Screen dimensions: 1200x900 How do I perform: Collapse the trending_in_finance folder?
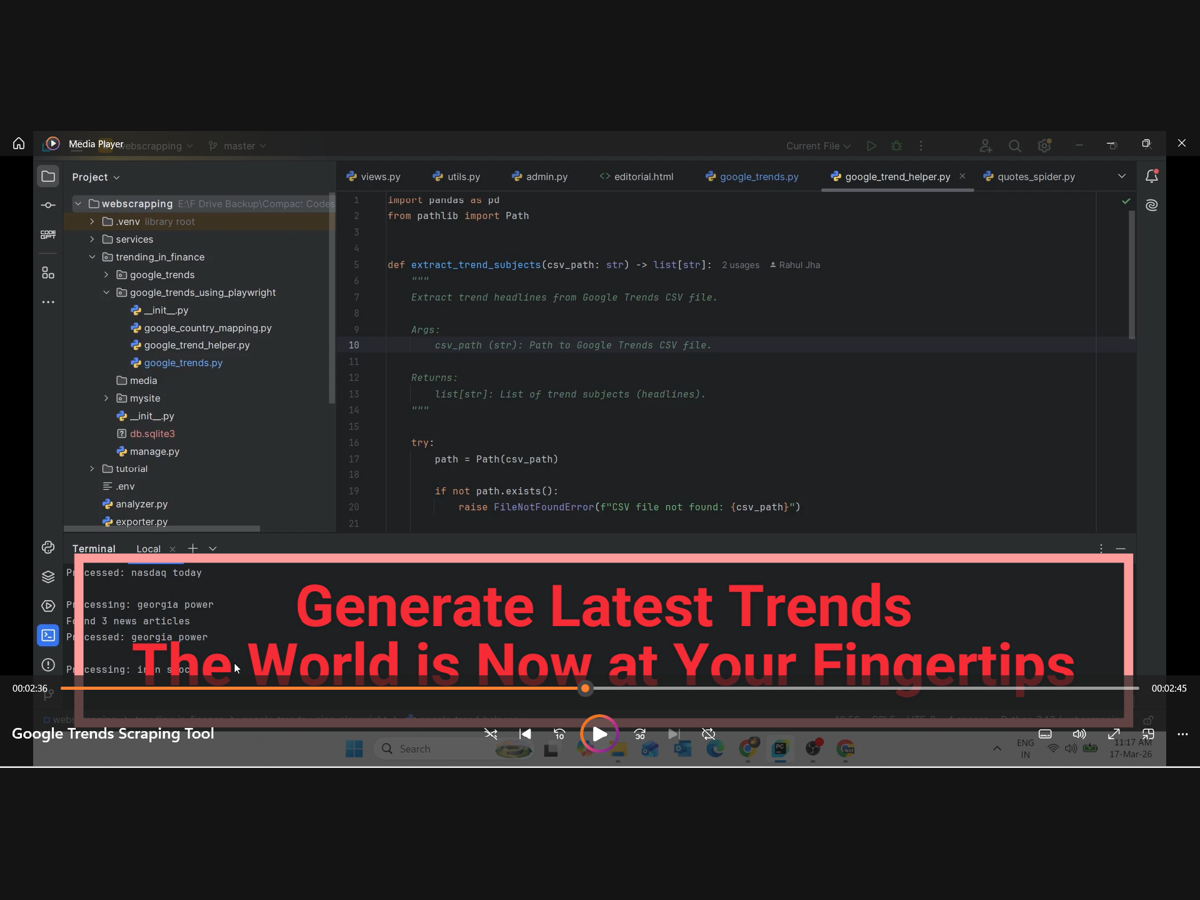93,257
